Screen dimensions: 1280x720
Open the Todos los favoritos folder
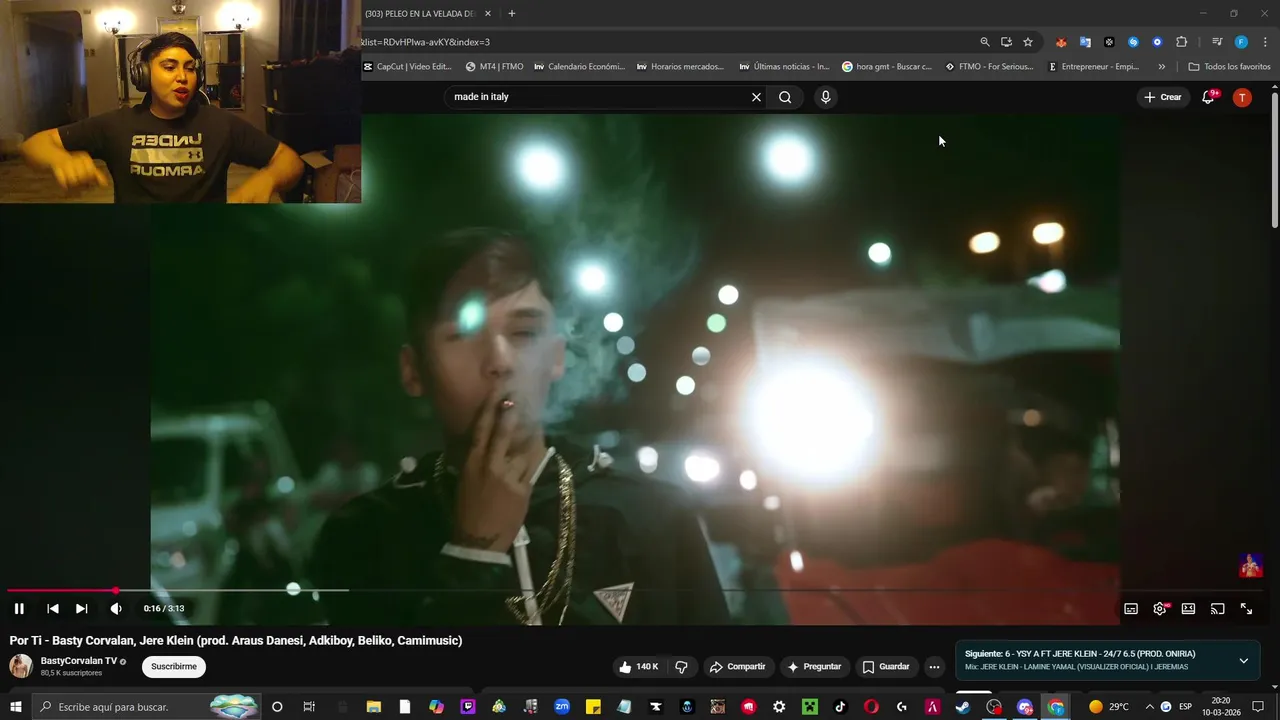click(1230, 67)
